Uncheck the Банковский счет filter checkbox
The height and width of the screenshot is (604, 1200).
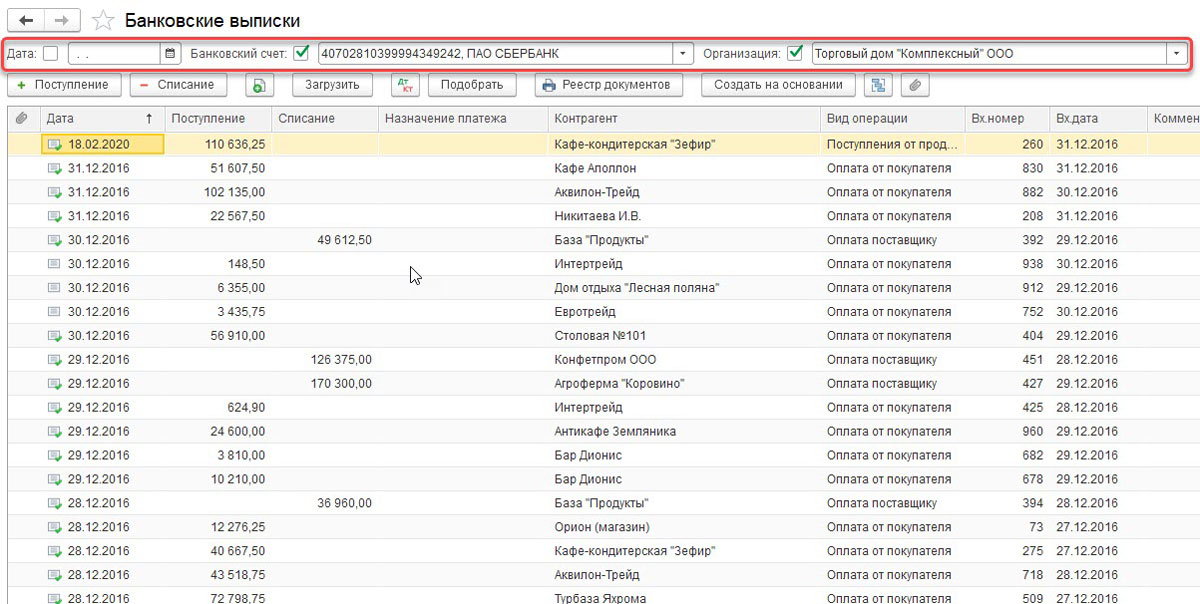pyautogui.click(x=301, y=53)
